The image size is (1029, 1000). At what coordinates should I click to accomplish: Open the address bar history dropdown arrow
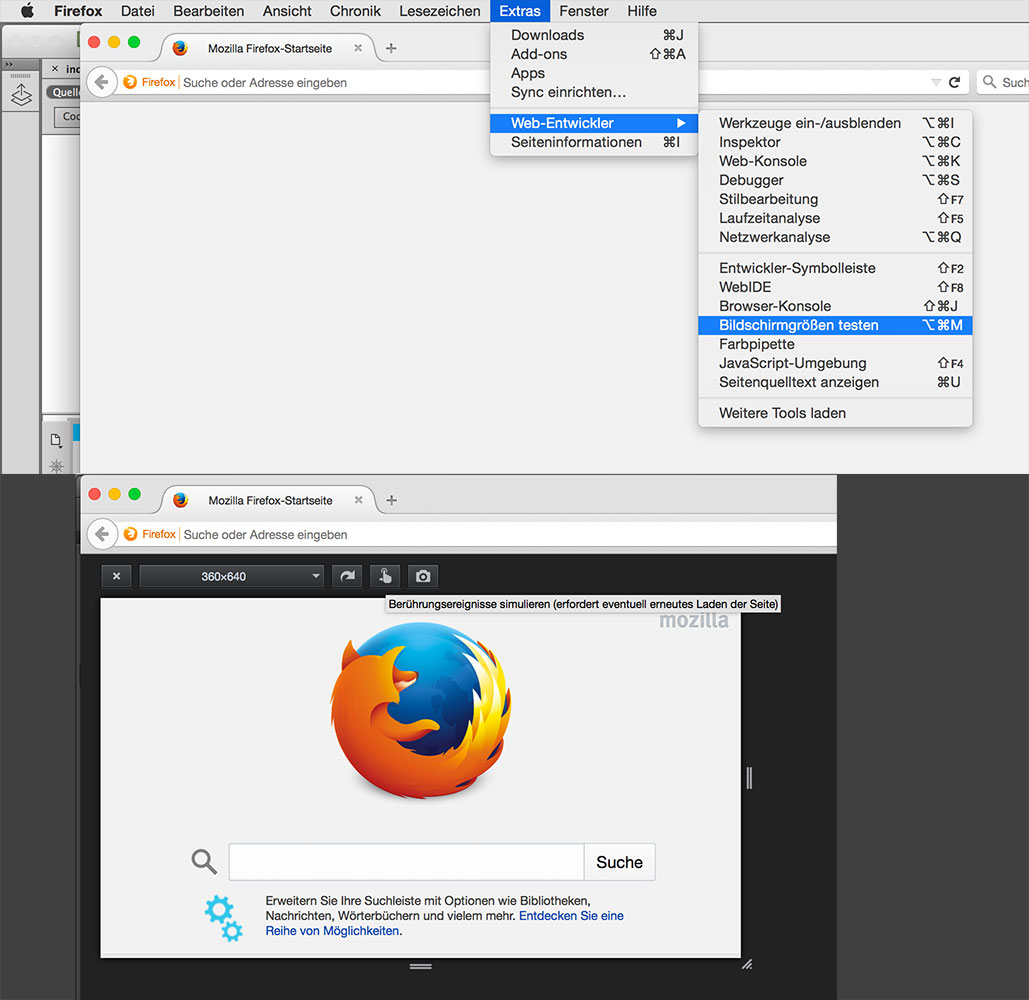coord(935,83)
